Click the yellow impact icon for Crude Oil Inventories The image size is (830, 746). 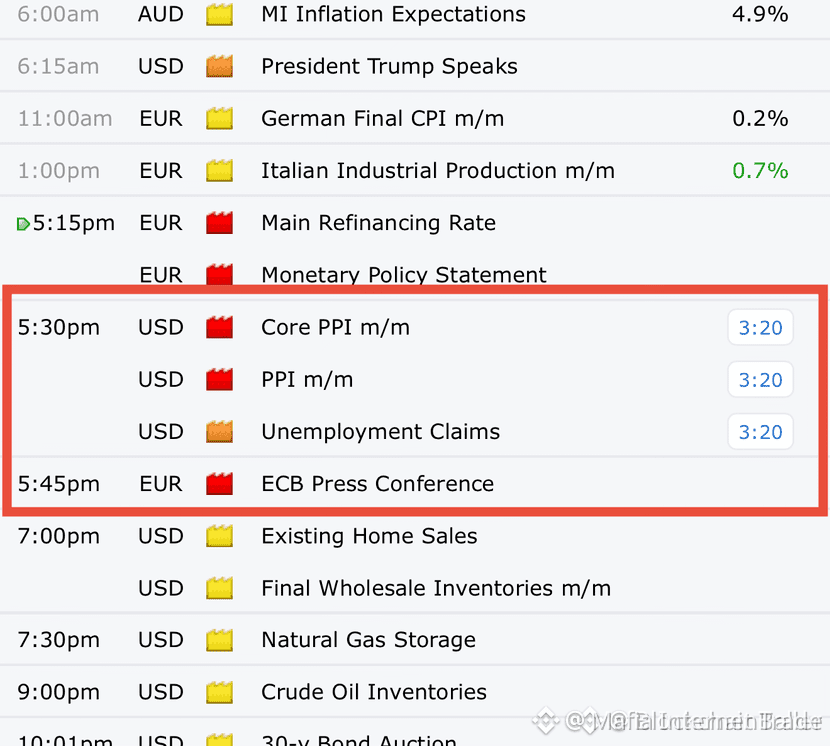point(219,692)
